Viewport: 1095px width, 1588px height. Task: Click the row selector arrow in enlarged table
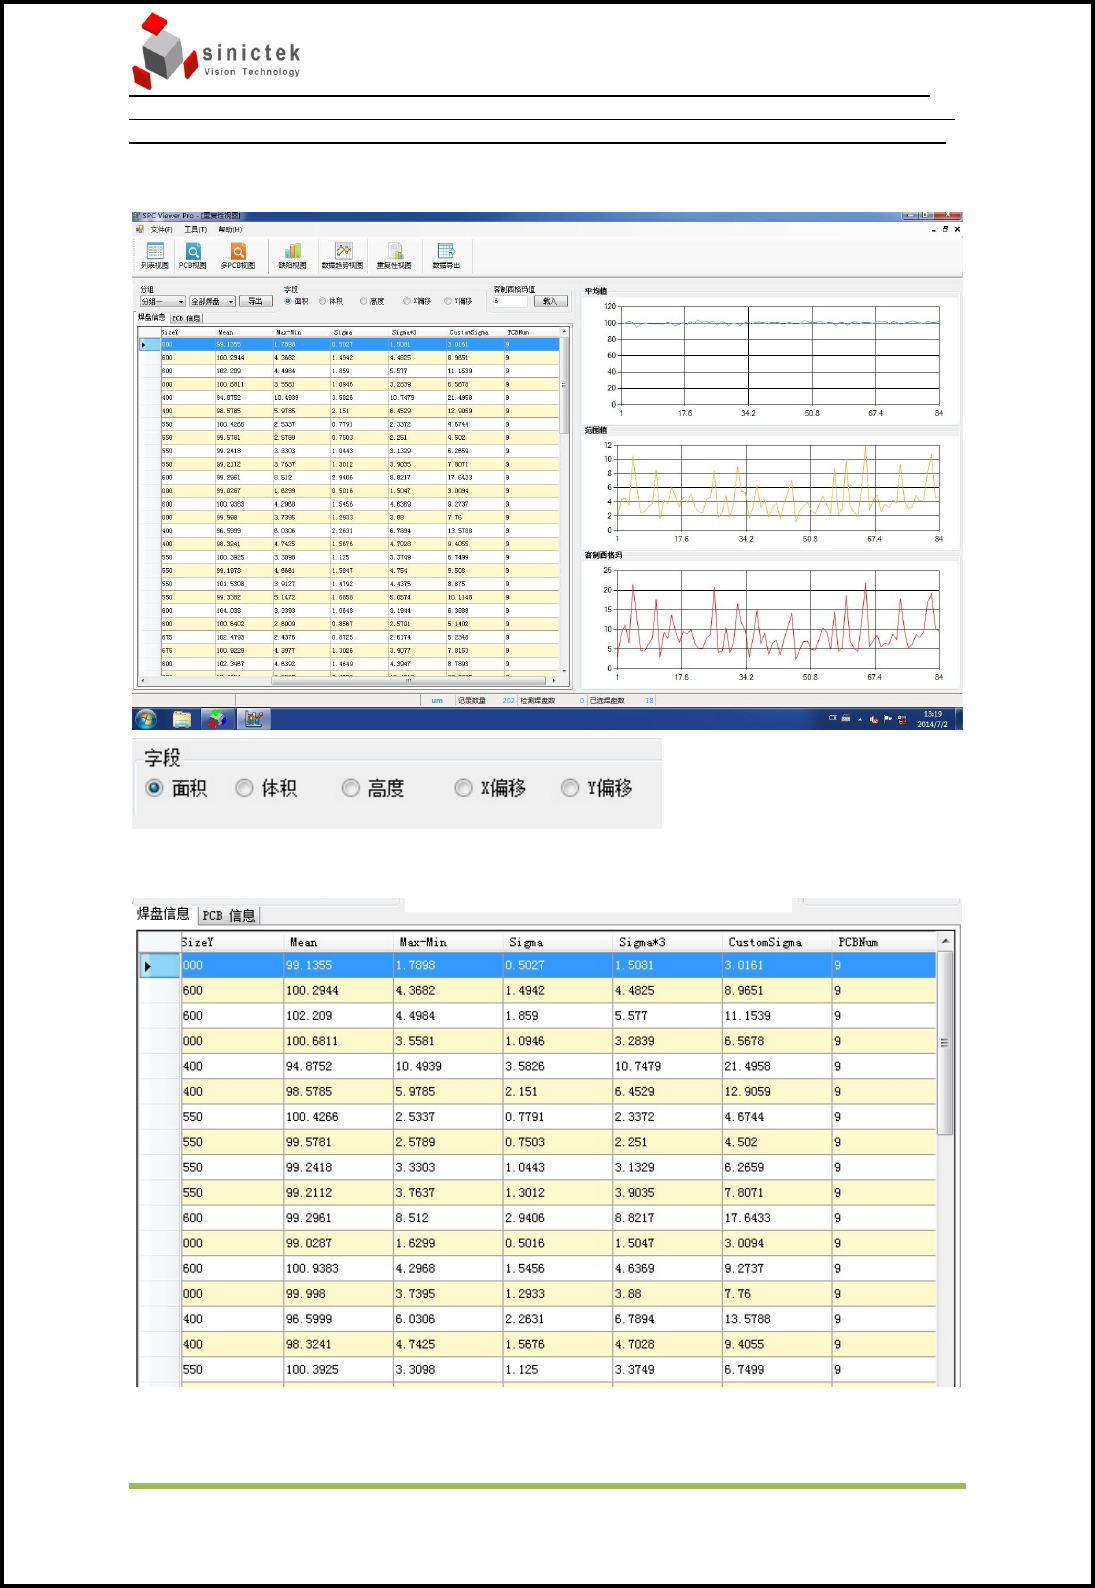tap(148, 966)
